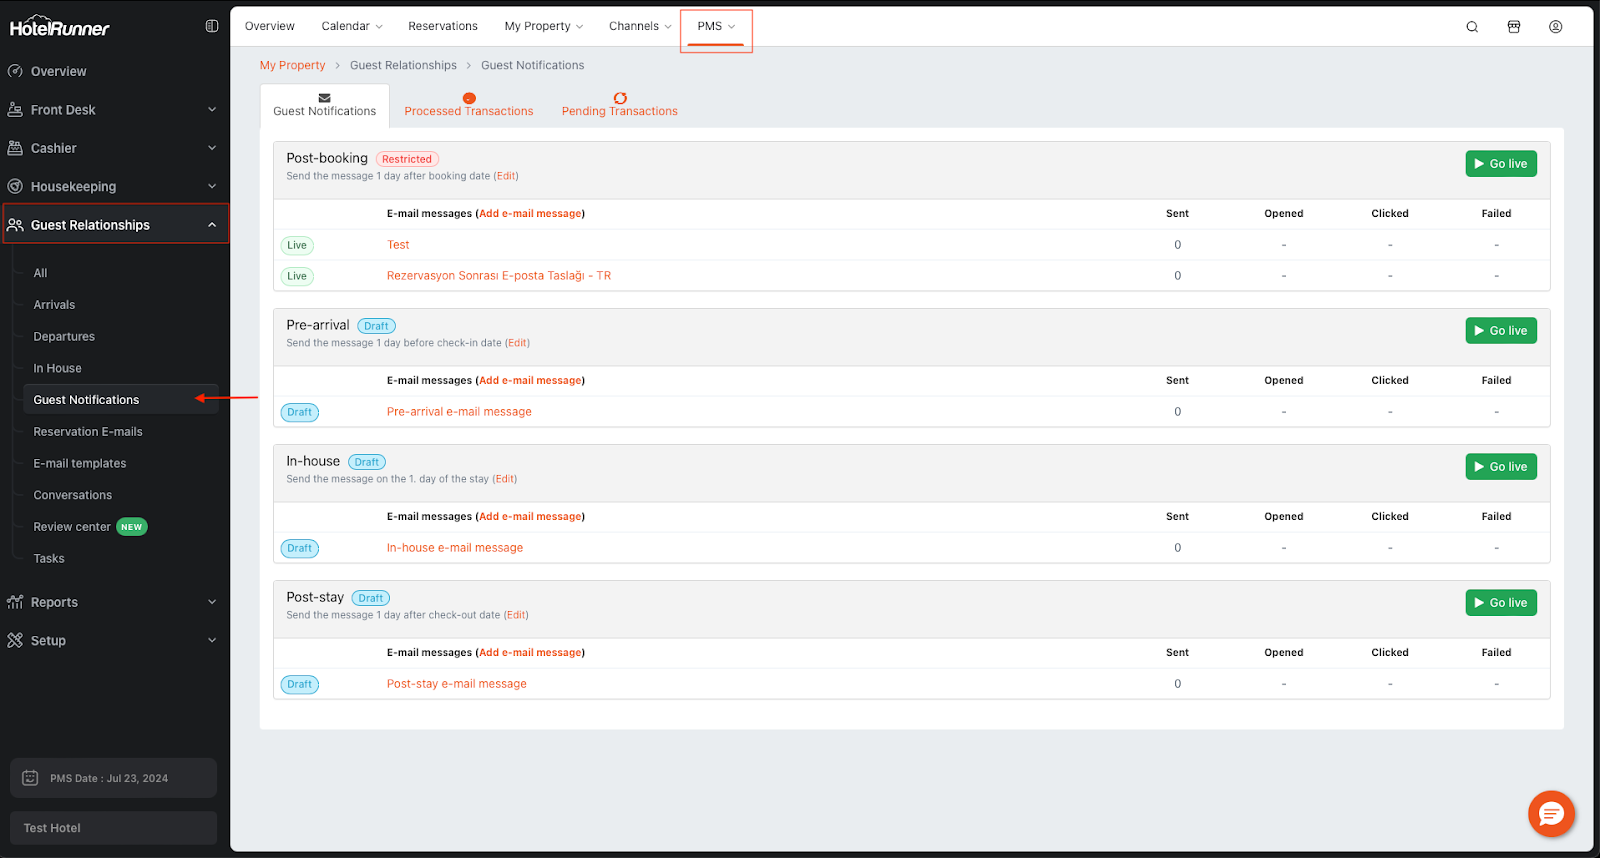
Task: Click the HotelRunner logo
Action: (60, 28)
